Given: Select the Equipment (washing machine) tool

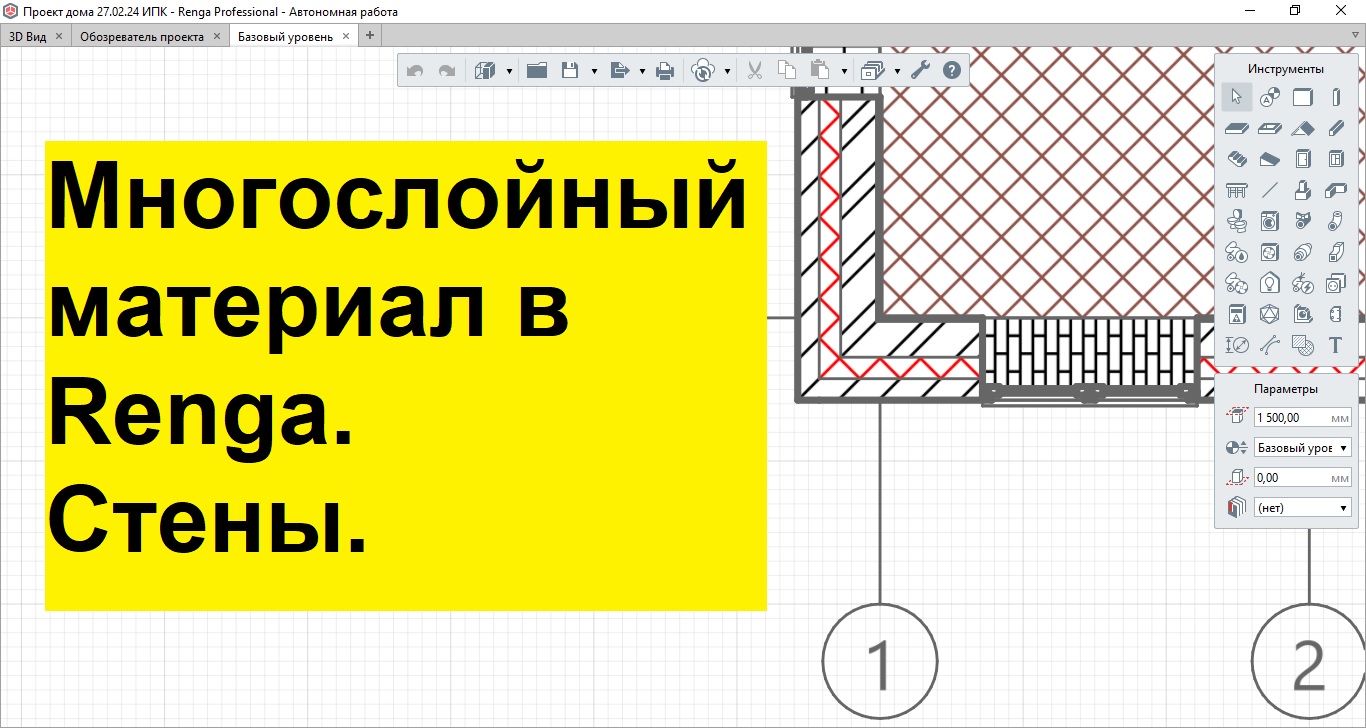Looking at the screenshot, I should [x=1270, y=221].
